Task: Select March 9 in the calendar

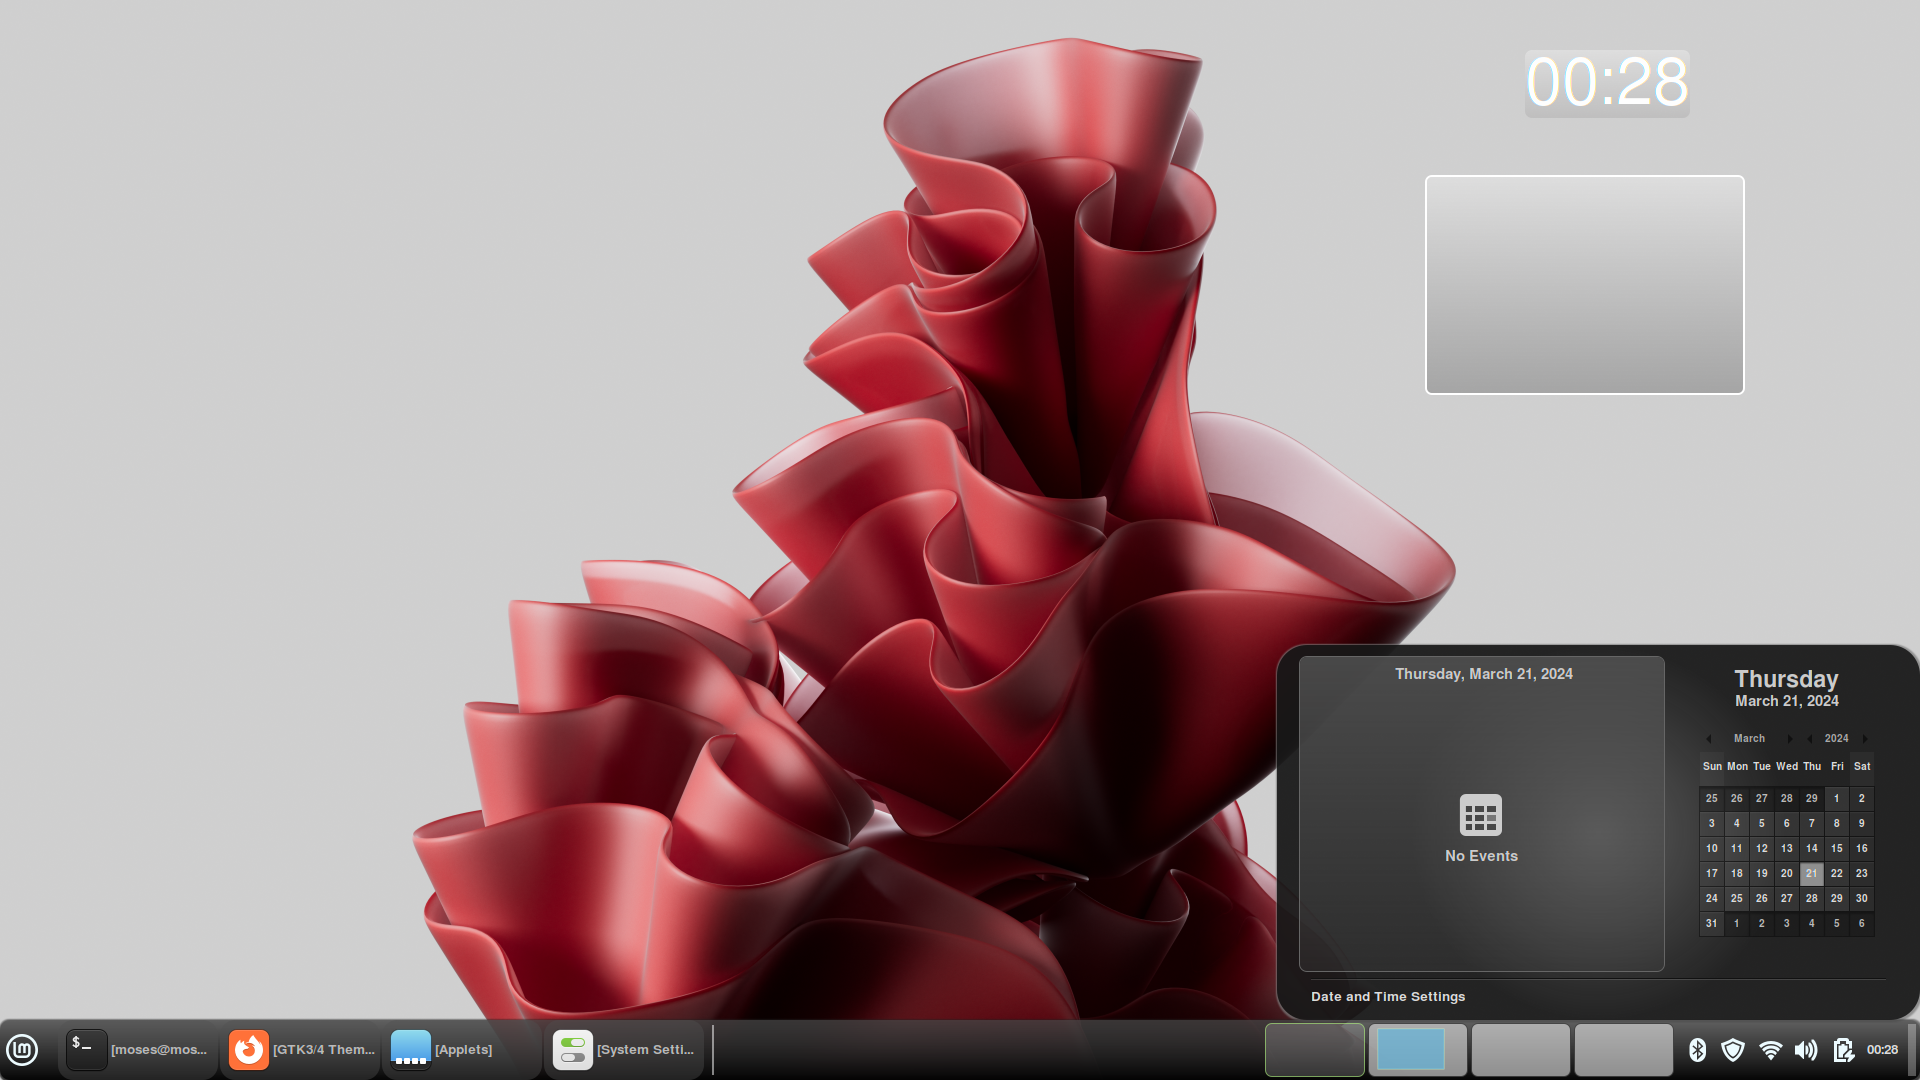Action: pyautogui.click(x=1861, y=824)
